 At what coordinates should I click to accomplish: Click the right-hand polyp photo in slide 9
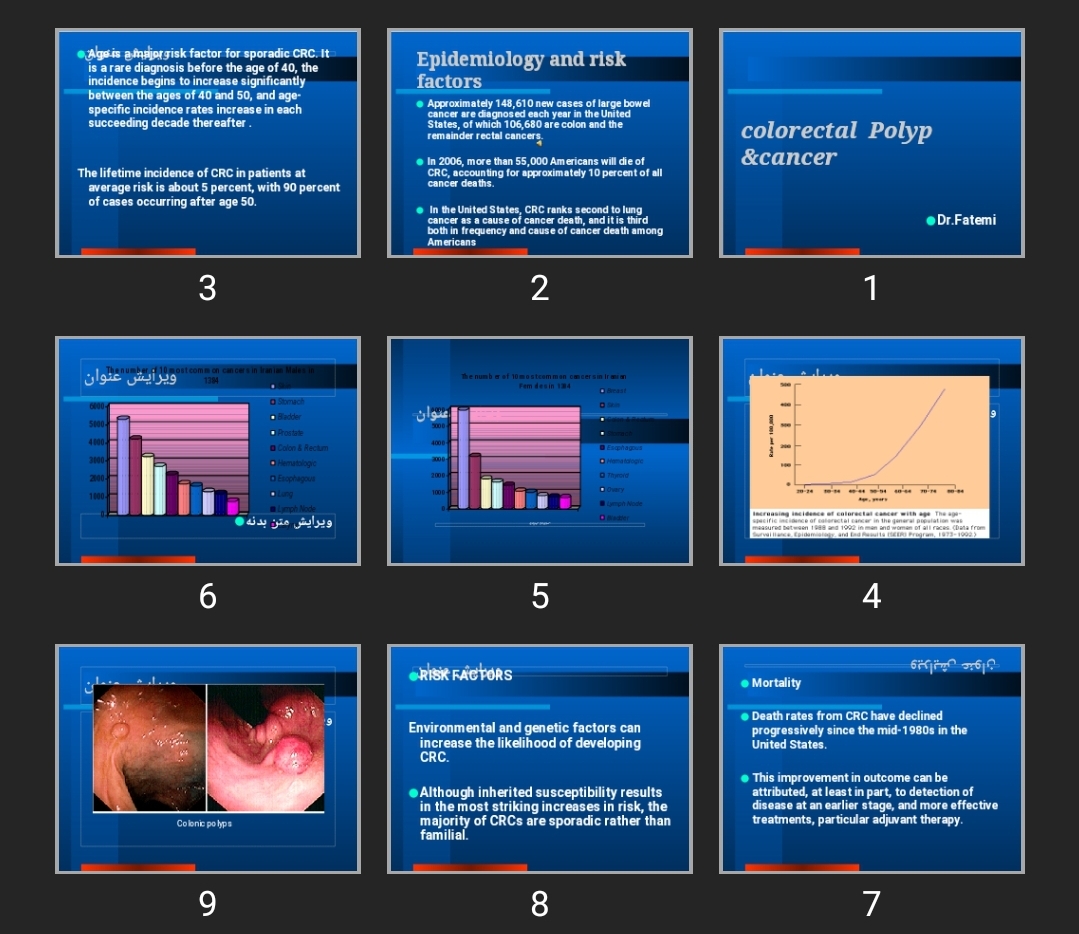click(x=266, y=748)
